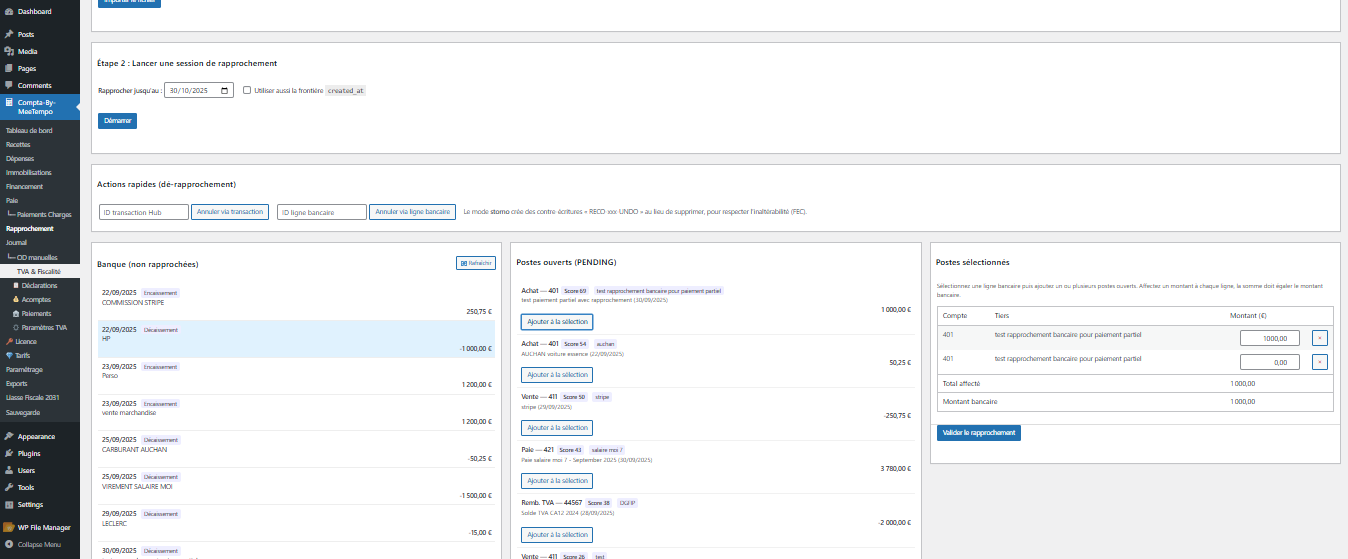Open Sauvegarde menu item
Image resolution: width=1348 pixels, height=559 pixels.
coord(24,411)
